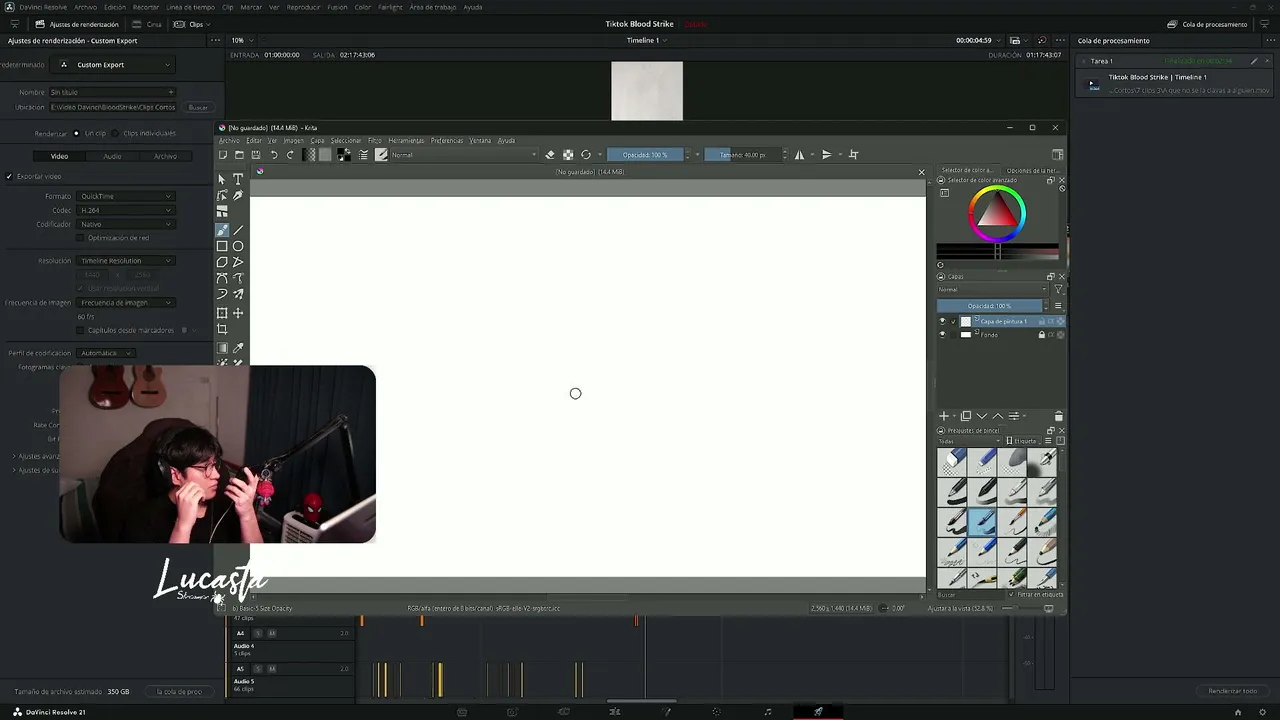Viewport: 1280px width, 720px height.
Task: Click the Nombre input field in render settings
Action: (113, 92)
